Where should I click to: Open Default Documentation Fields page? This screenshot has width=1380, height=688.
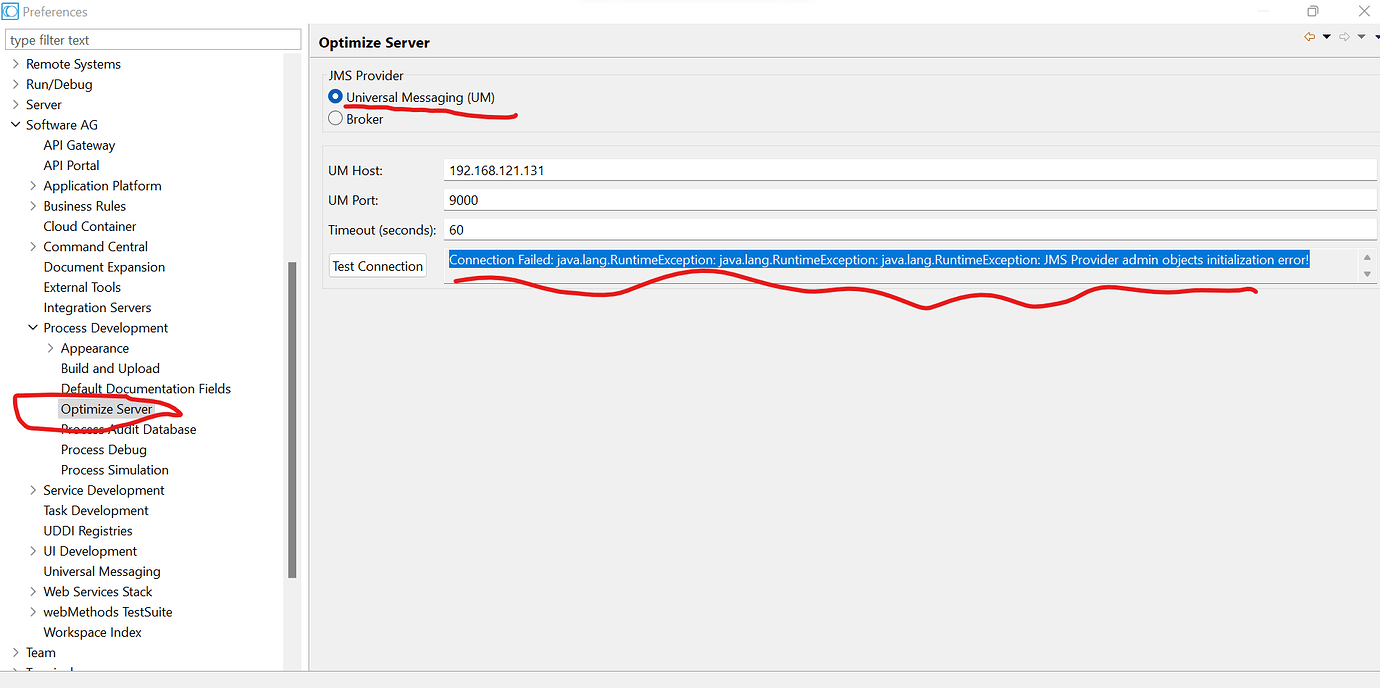(146, 388)
